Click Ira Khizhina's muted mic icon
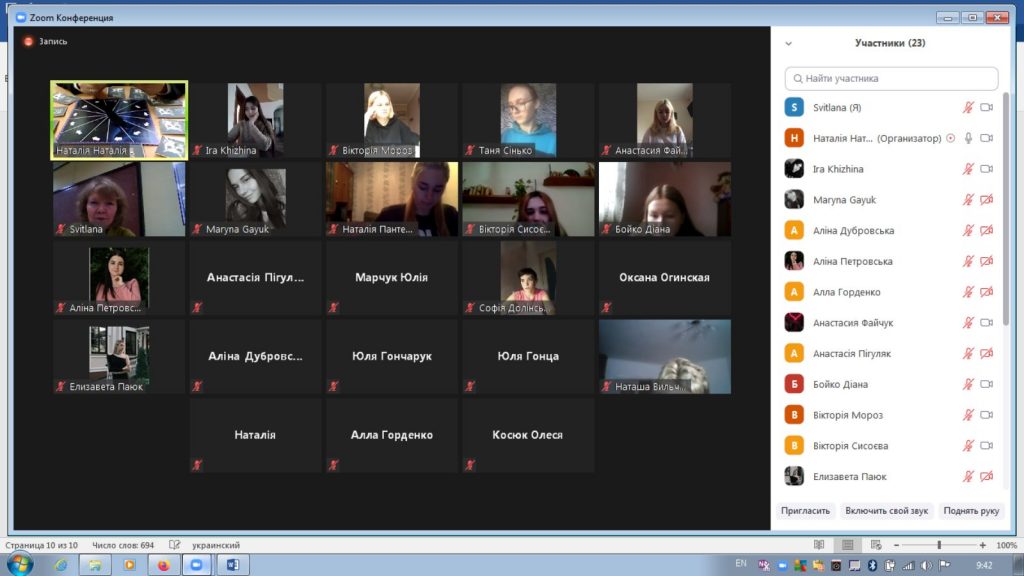The height and width of the screenshot is (576, 1024). coord(968,168)
